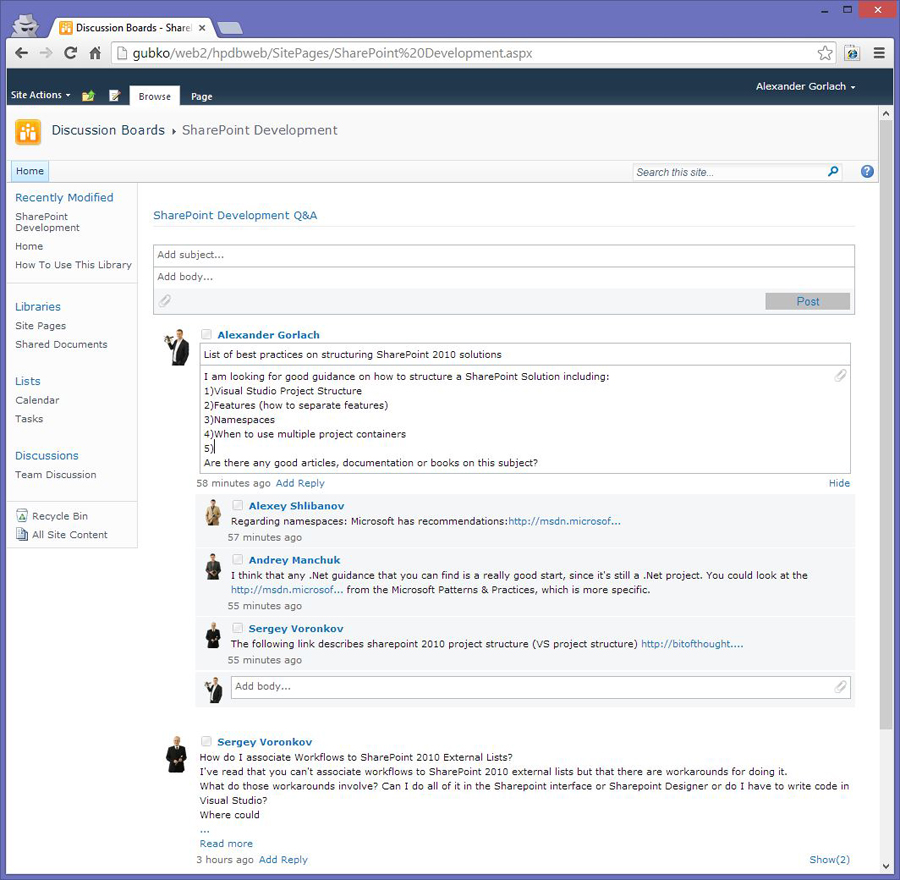The height and width of the screenshot is (880, 900).
Task: Open msdn link in Andrey's reply
Action: [287, 590]
